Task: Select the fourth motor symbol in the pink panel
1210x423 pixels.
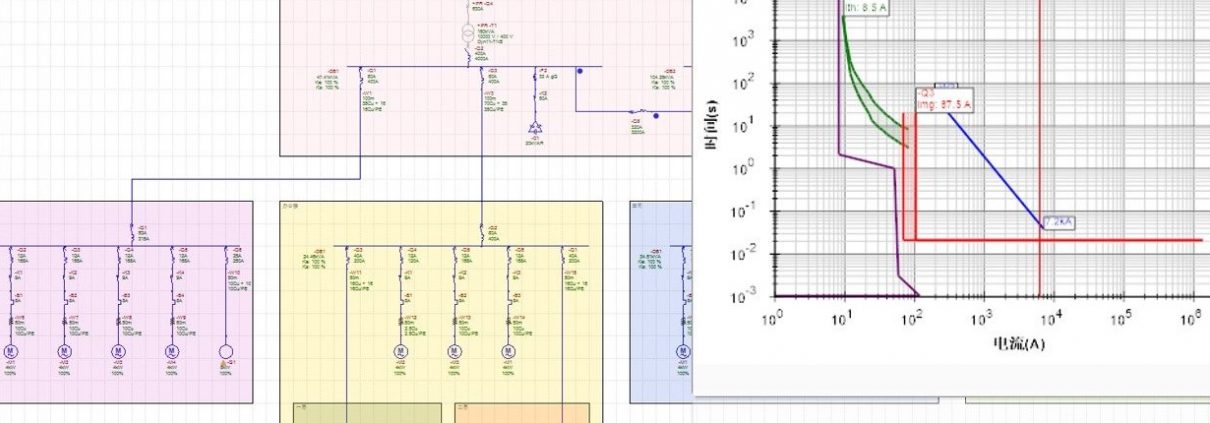Action: coord(171,351)
